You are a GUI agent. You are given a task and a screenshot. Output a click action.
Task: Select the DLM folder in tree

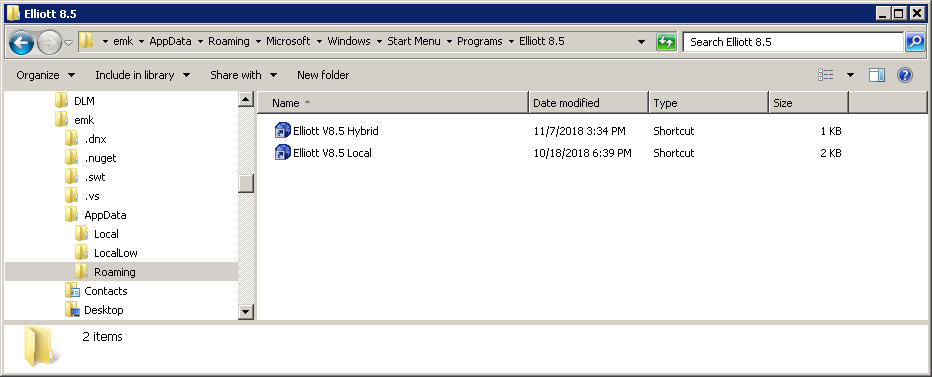pos(84,101)
